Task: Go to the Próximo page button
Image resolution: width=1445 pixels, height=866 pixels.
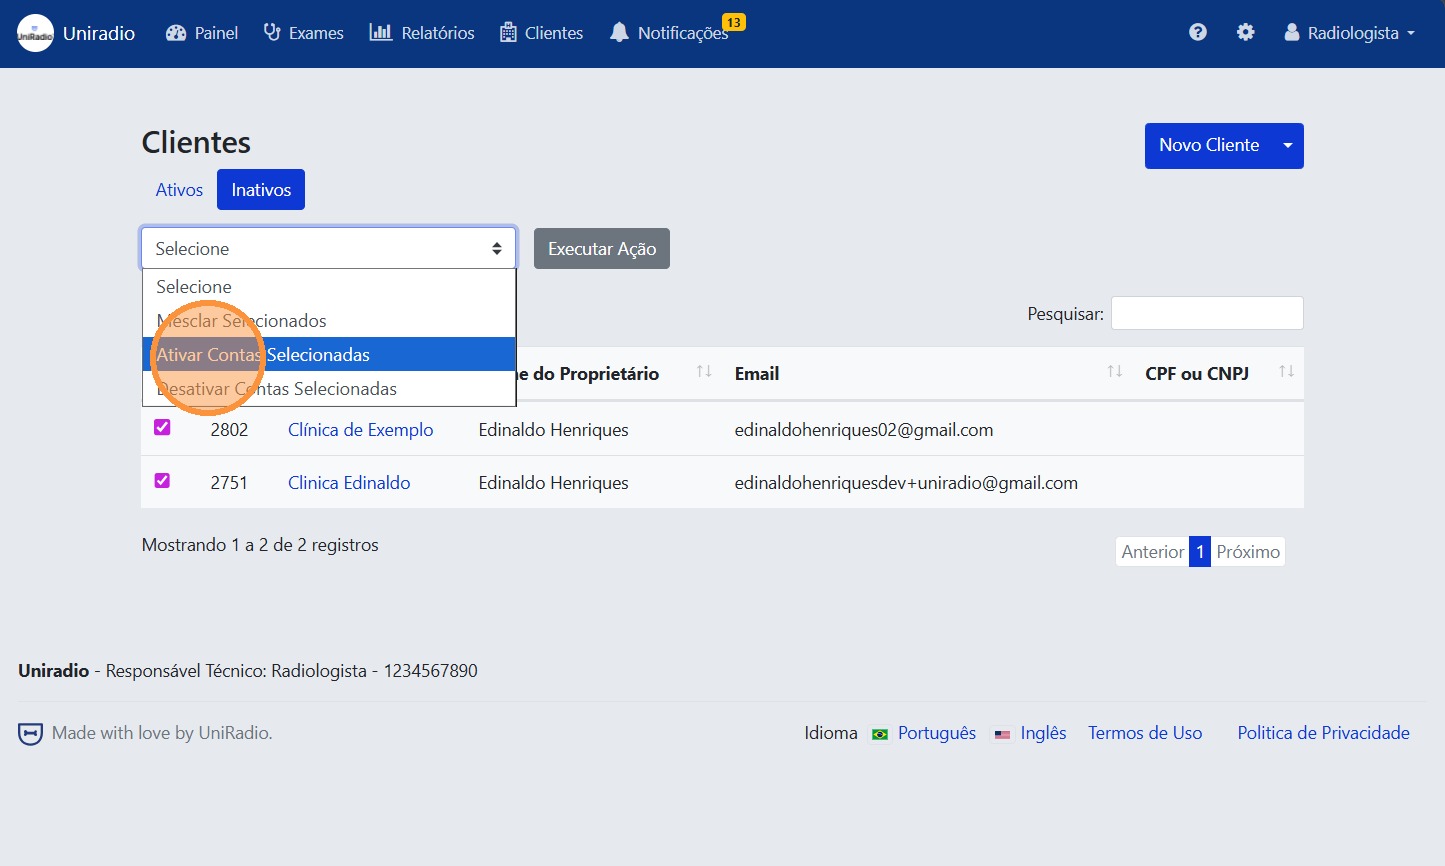Action: click(1247, 552)
